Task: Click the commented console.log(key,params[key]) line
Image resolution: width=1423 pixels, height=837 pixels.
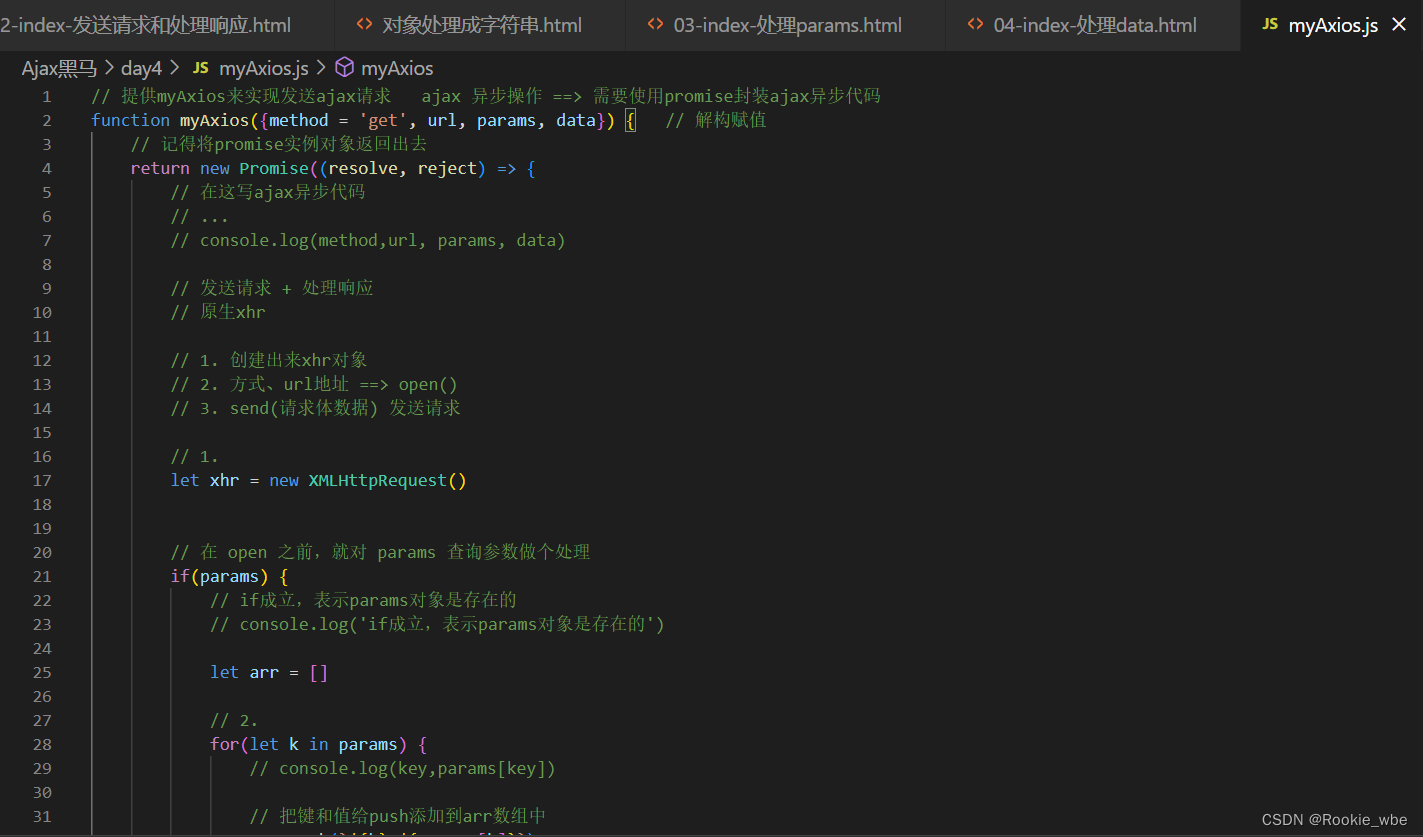Action: pyautogui.click(x=402, y=768)
